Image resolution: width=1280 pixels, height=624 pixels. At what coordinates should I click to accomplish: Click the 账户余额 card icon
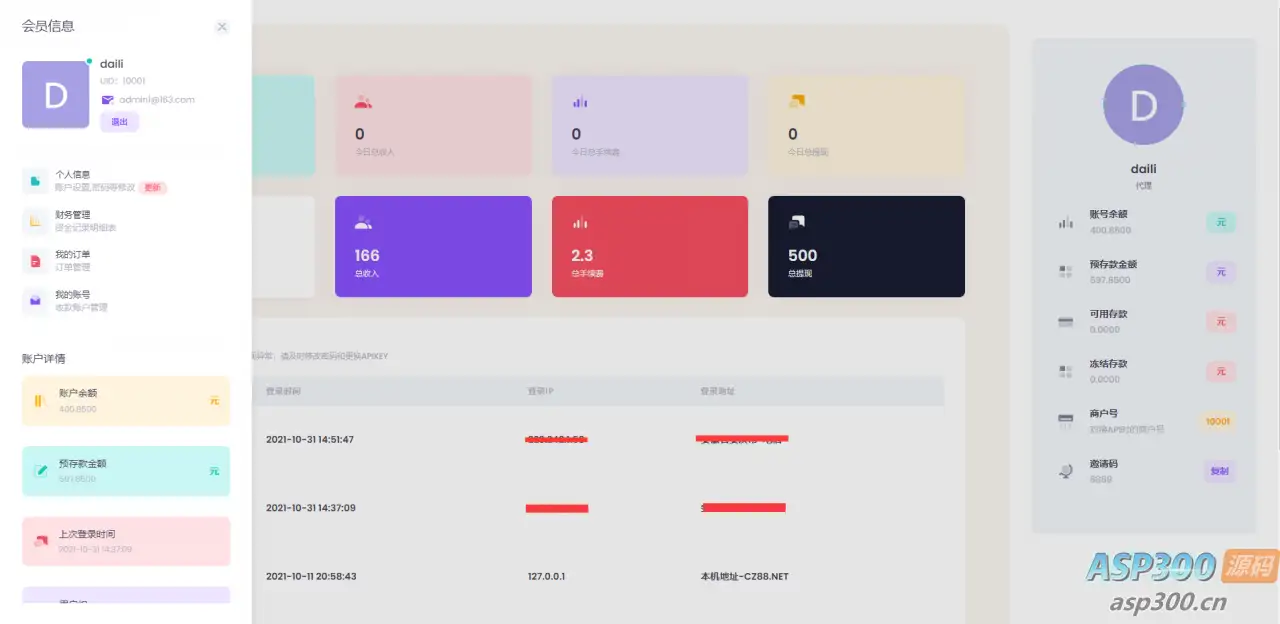click(40, 401)
